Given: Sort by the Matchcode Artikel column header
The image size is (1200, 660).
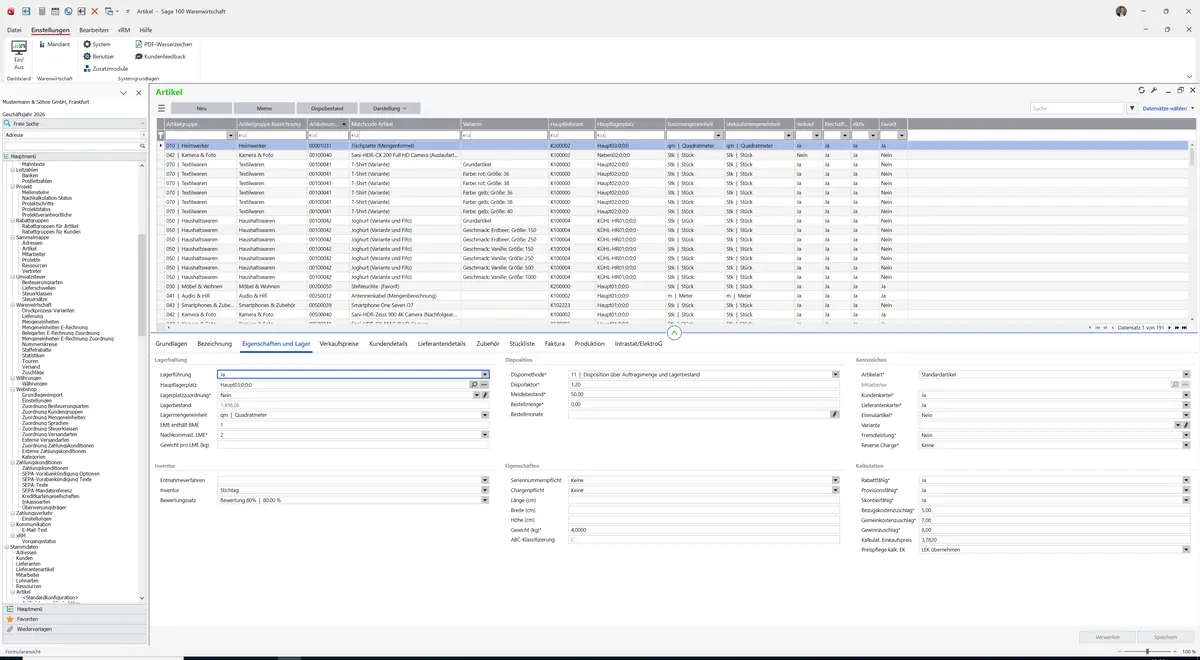Looking at the screenshot, I should (x=404, y=124).
